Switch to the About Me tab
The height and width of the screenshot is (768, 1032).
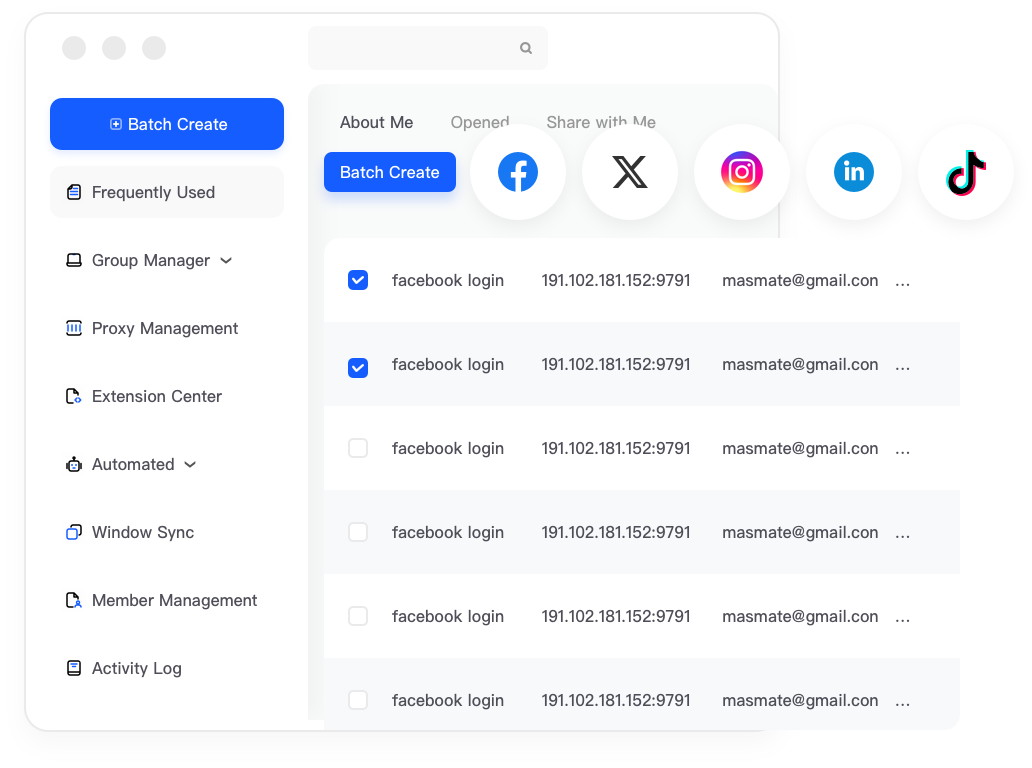coord(376,122)
